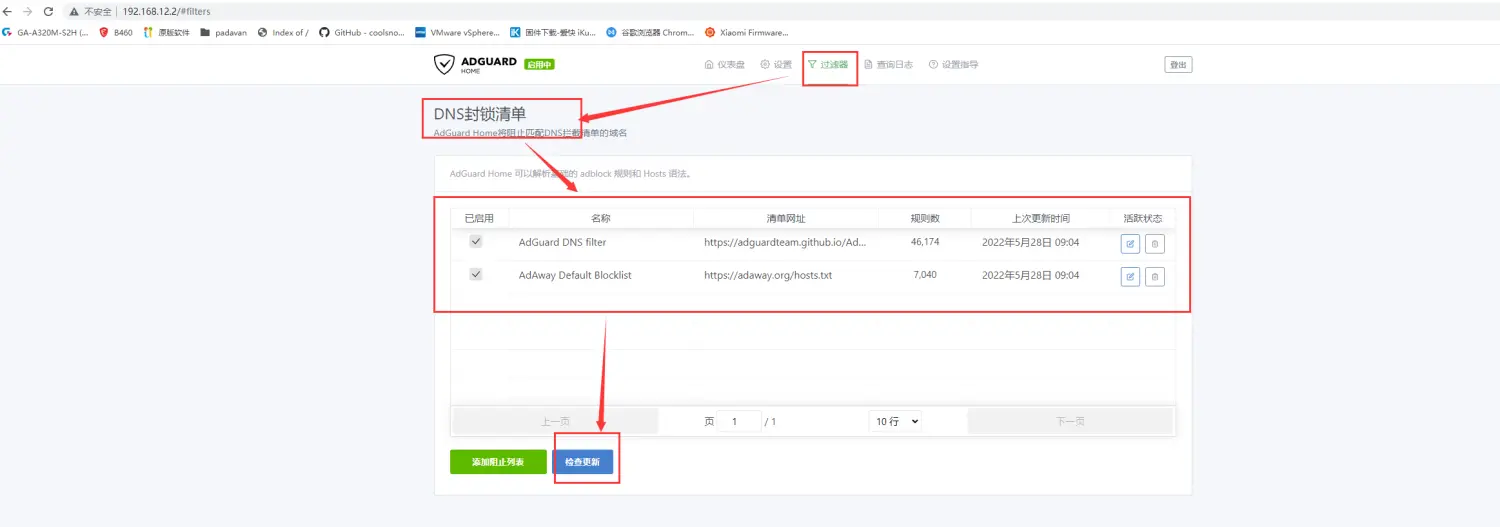The width and height of the screenshot is (1500, 527).
Task: Click the browser back arrow
Action: pyautogui.click(x=9, y=11)
